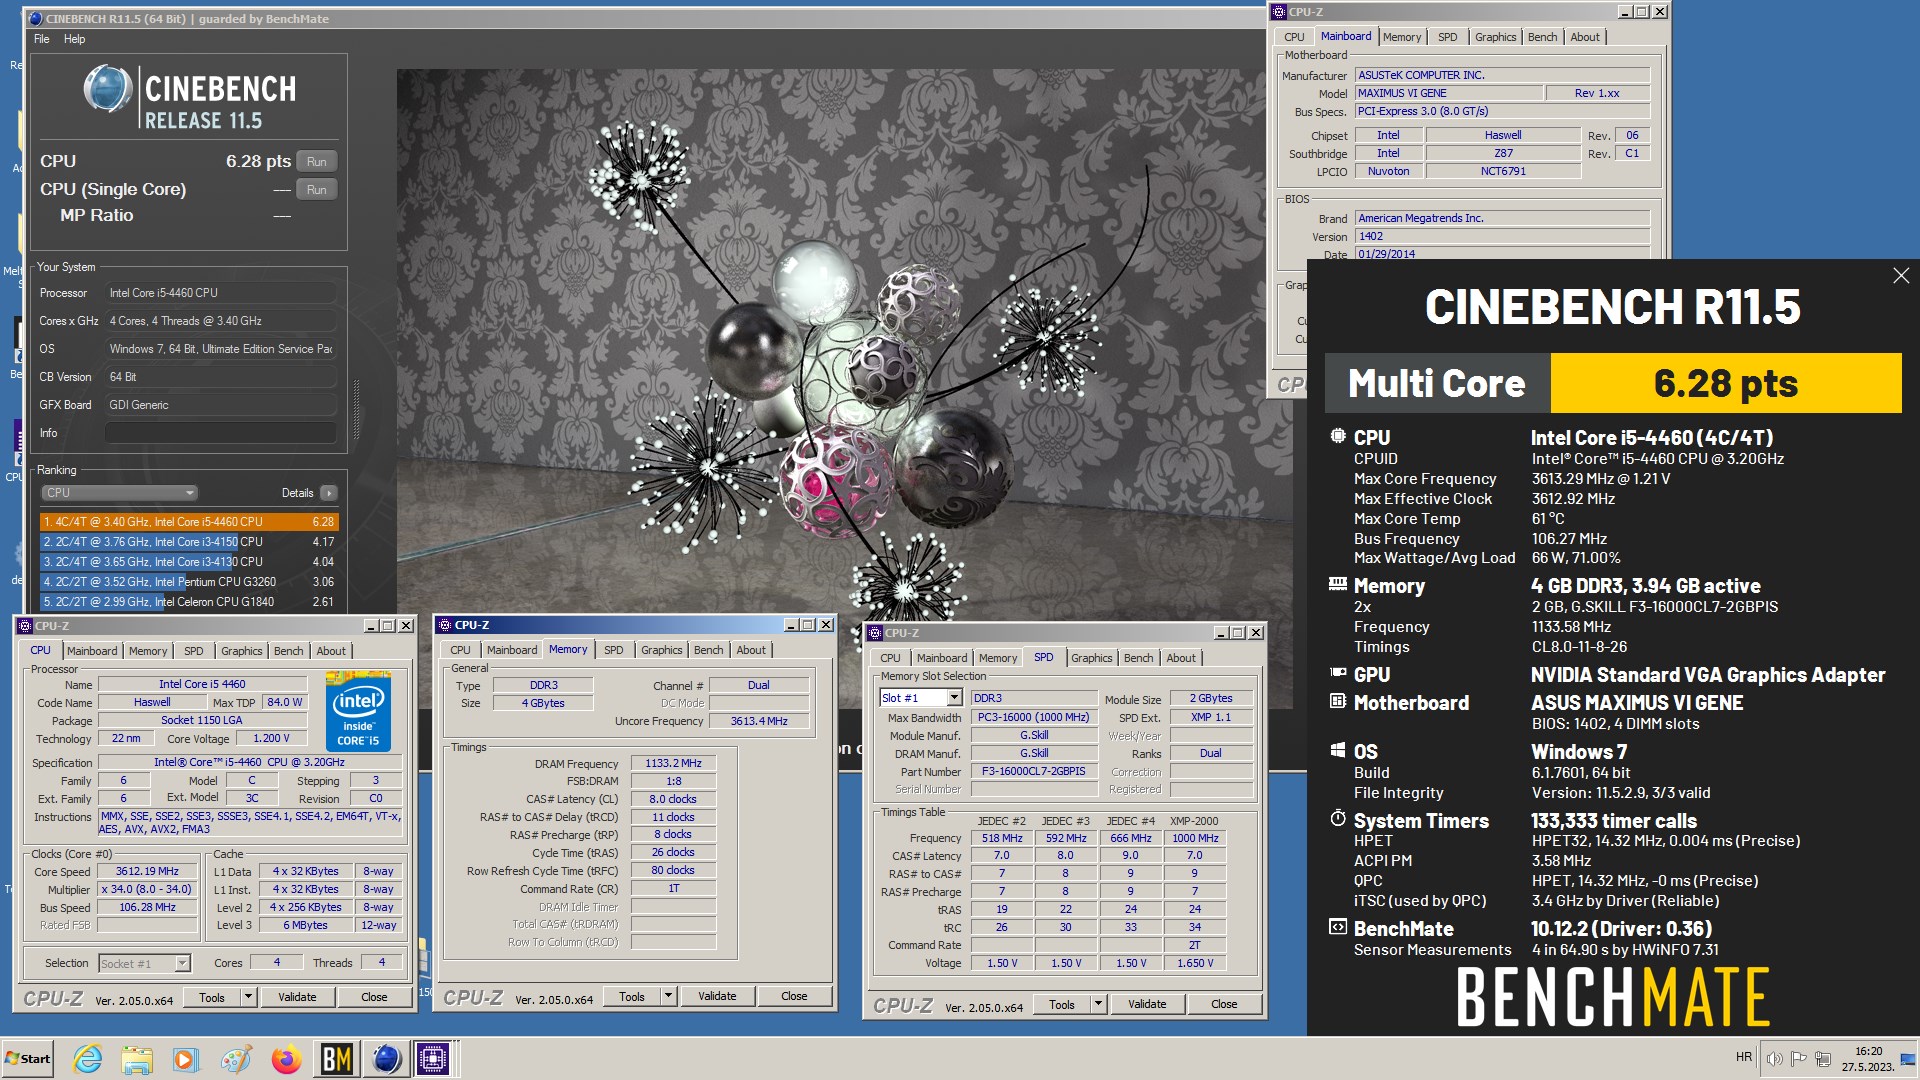Open About tab in top-right CPU-Z window
This screenshot has width=1920, height=1080.
[x=1584, y=37]
